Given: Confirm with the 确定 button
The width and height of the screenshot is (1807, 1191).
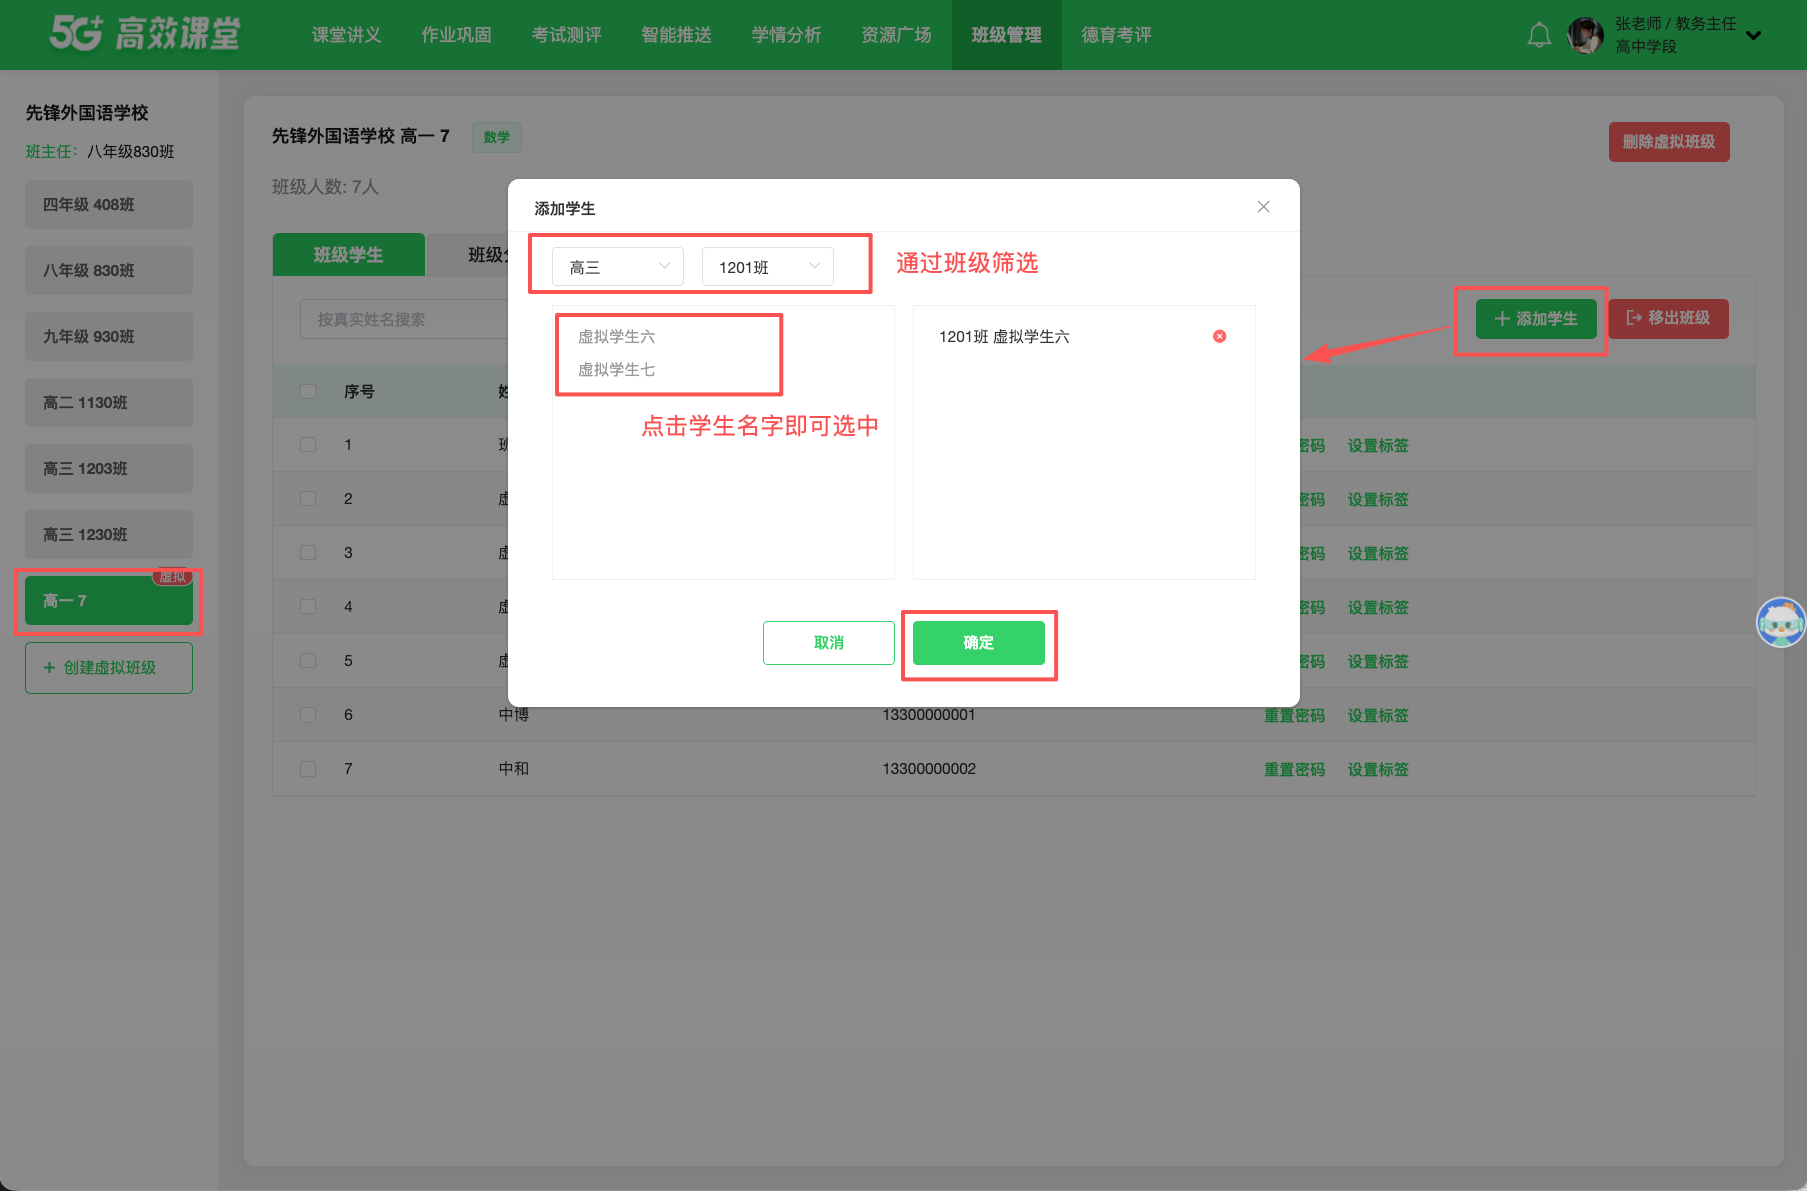Looking at the screenshot, I should click(x=979, y=643).
